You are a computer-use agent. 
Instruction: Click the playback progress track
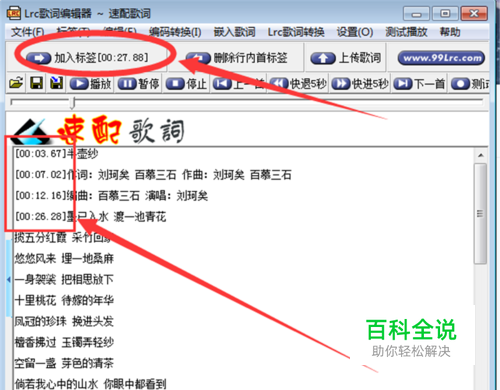[x=247, y=102]
